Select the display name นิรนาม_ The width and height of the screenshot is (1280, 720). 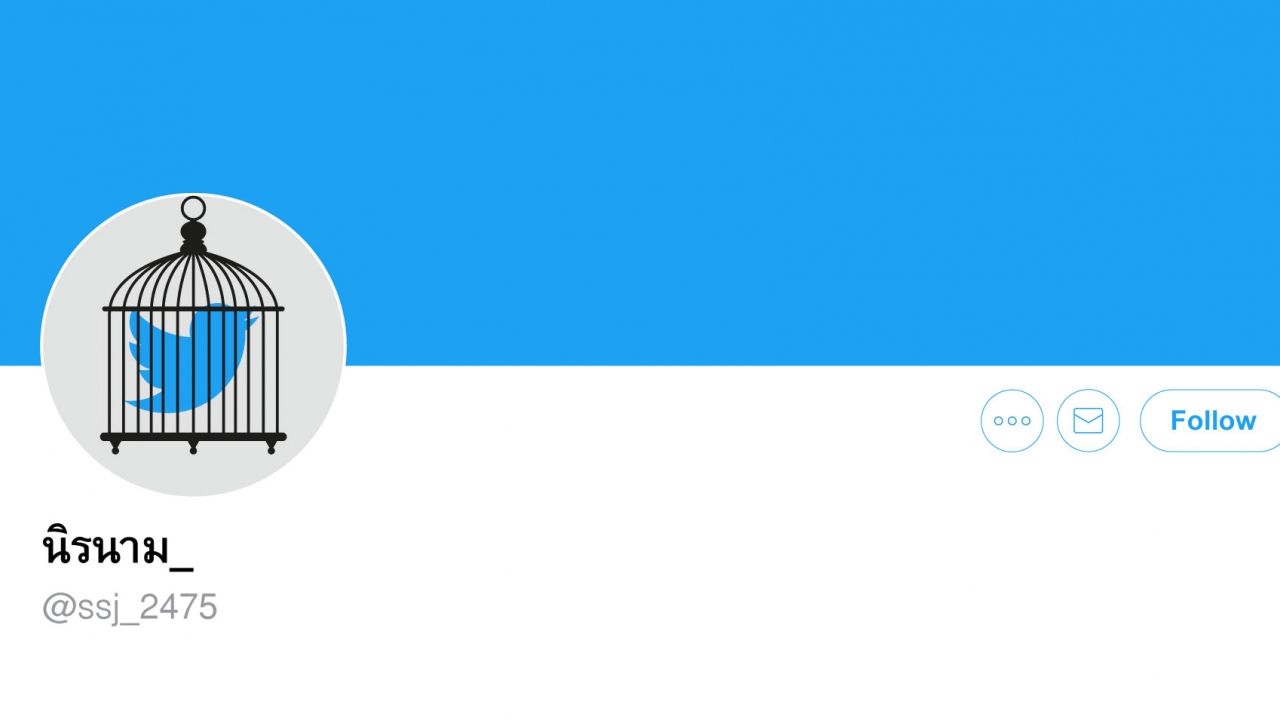(118, 549)
